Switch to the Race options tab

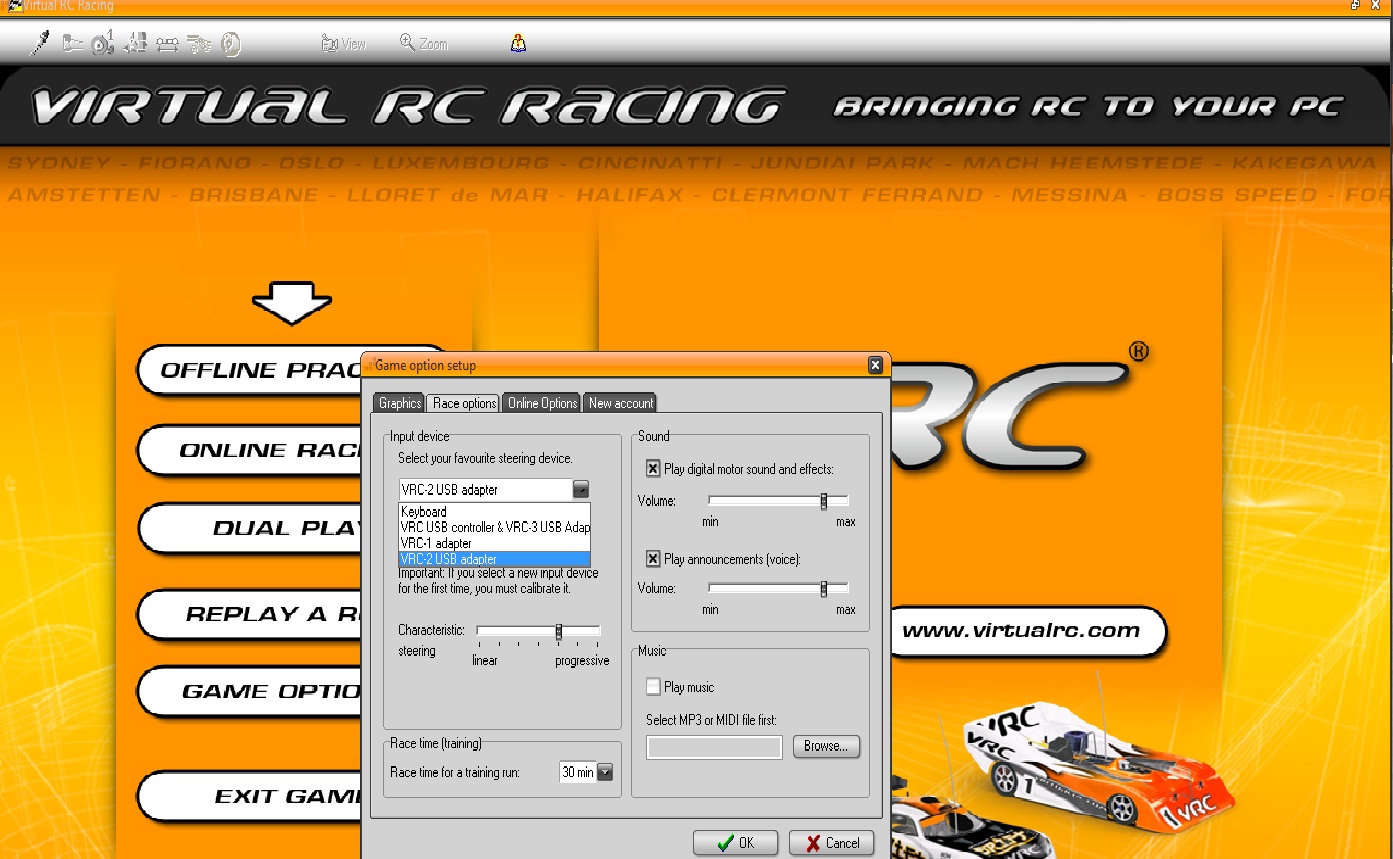(464, 403)
